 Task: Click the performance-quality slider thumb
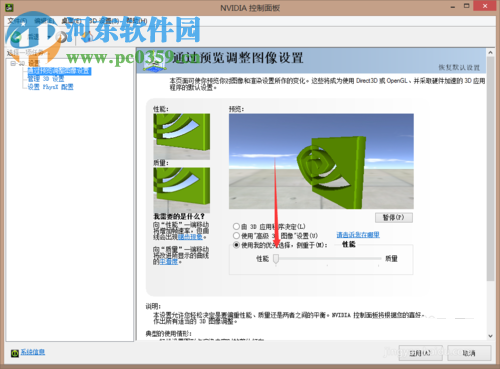click(276, 259)
